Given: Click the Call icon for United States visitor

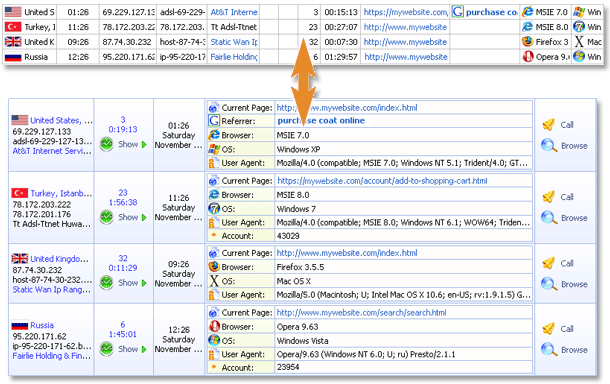Looking at the screenshot, I should coord(549,124).
